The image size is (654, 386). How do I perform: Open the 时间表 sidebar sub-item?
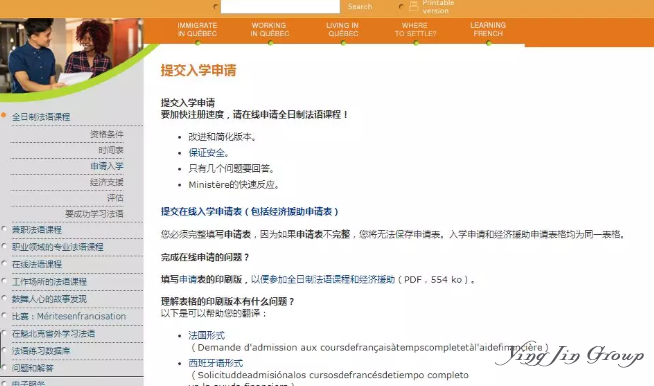(x=111, y=150)
